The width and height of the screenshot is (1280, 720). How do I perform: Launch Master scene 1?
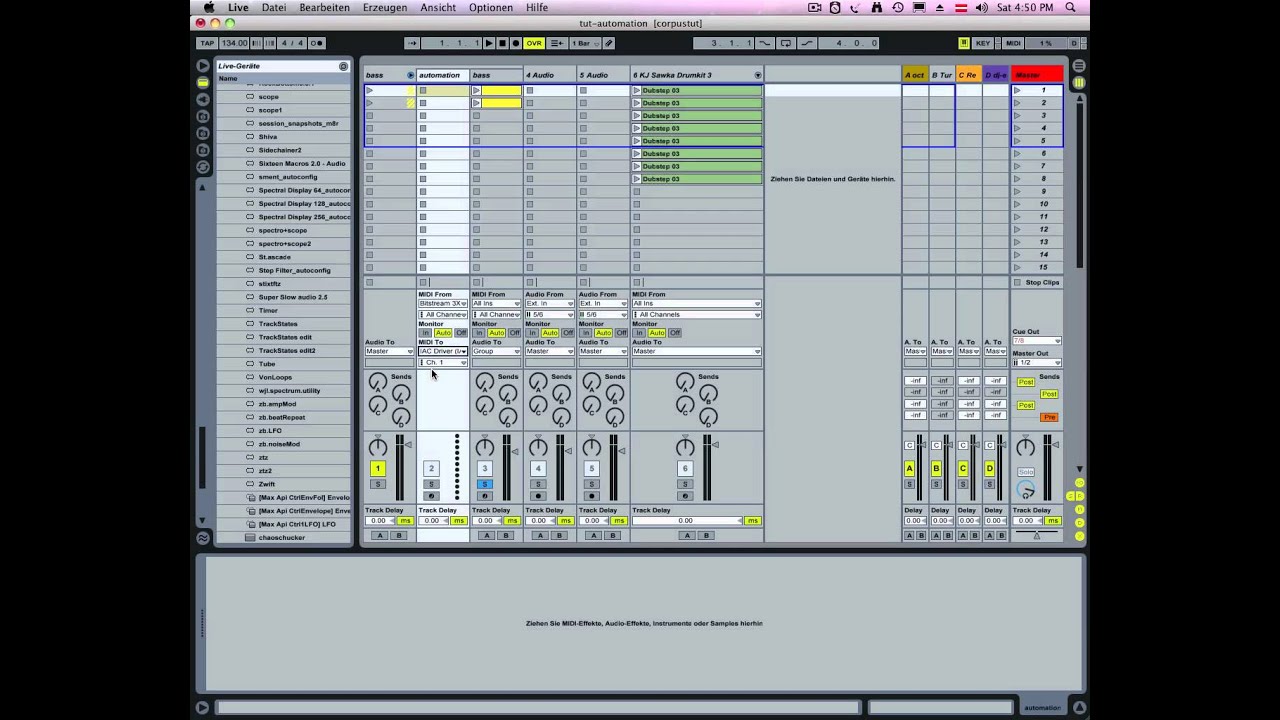pyautogui.click(x=1017, y=90)
